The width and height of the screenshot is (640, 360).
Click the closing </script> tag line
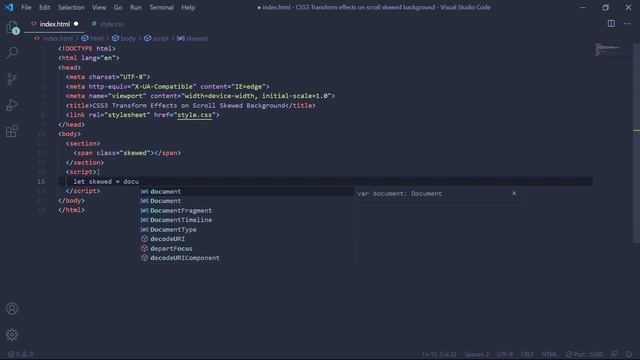click(x=83, y=191)
